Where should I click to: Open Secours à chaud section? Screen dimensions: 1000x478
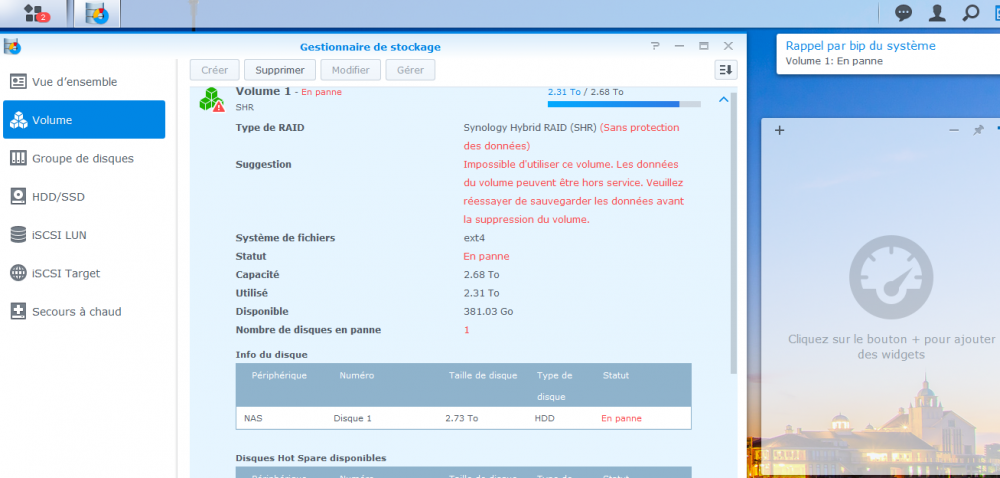84,312
